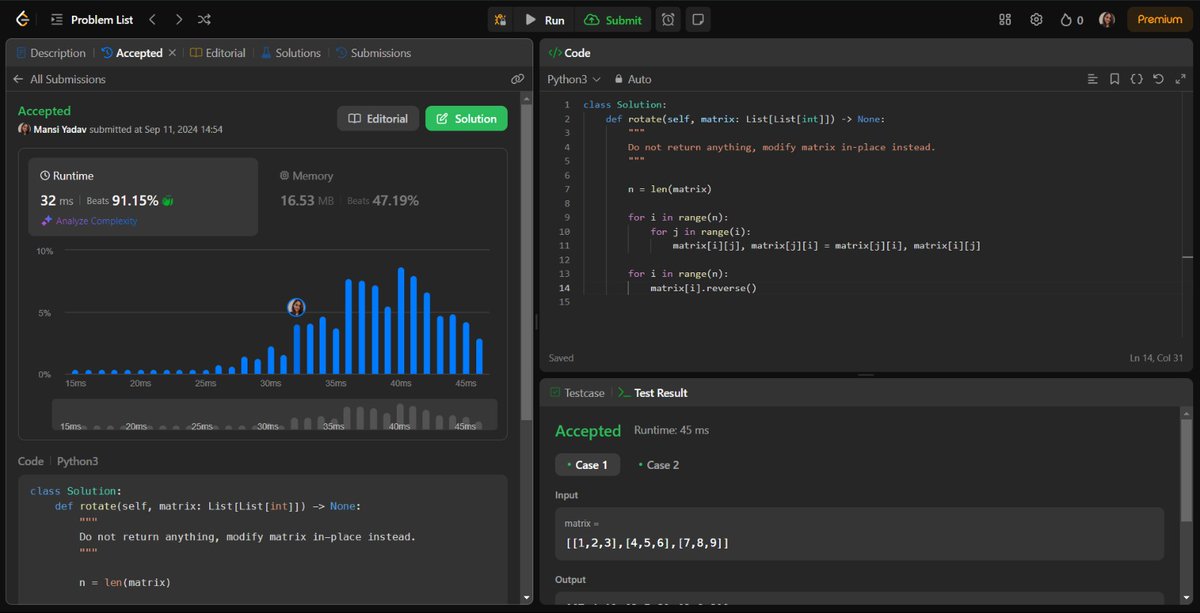
Task: Click the Analyze Complexity link
Action: 89,221
